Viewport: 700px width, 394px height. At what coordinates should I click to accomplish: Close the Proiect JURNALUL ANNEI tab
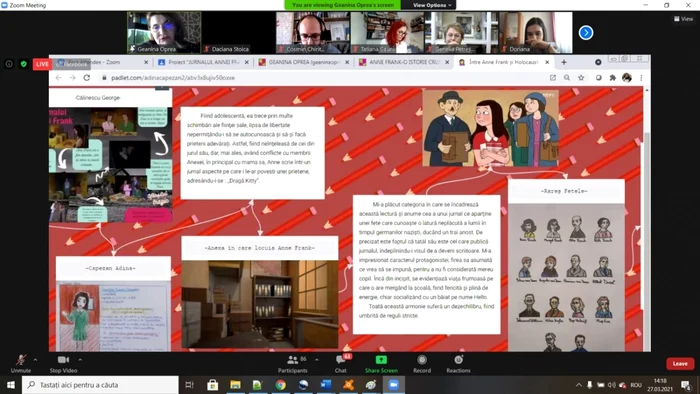(x=246, y=62)
